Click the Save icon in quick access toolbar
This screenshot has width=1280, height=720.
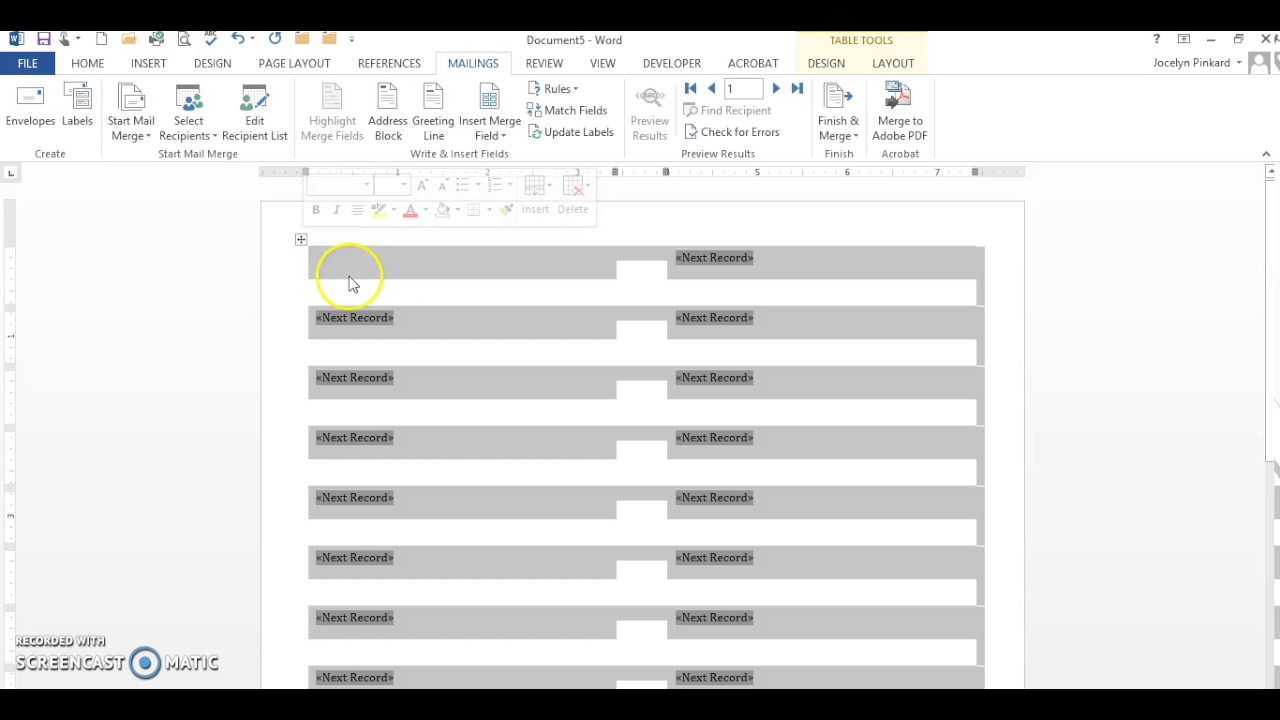43,39
